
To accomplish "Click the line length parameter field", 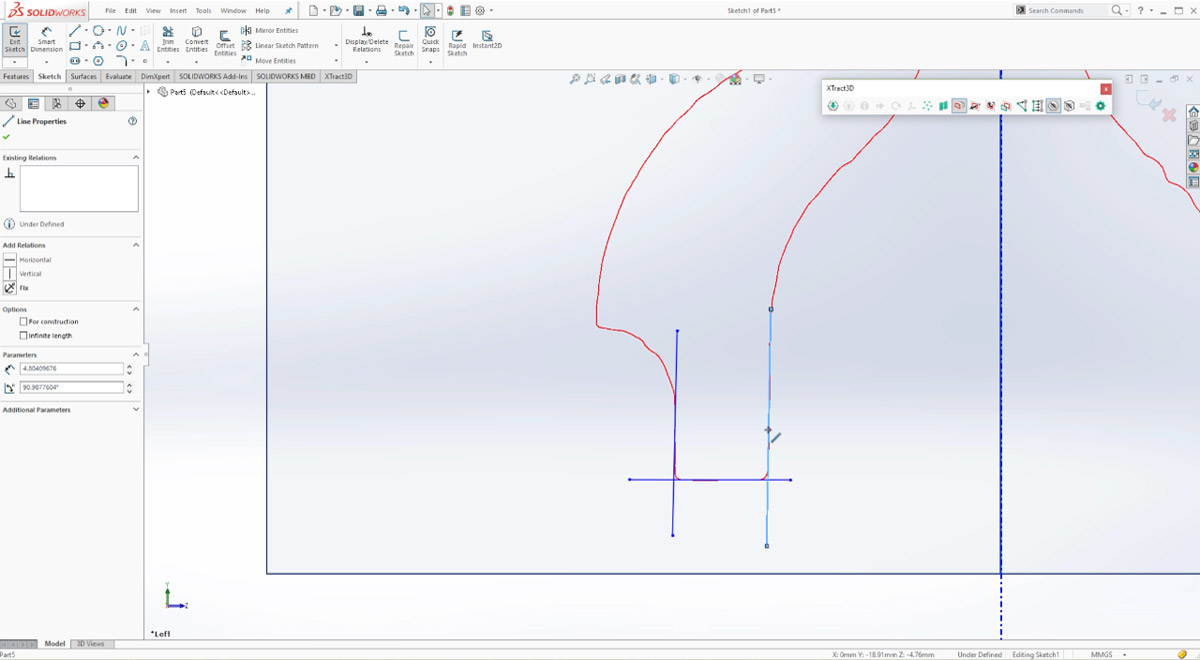I will [71, 369].
